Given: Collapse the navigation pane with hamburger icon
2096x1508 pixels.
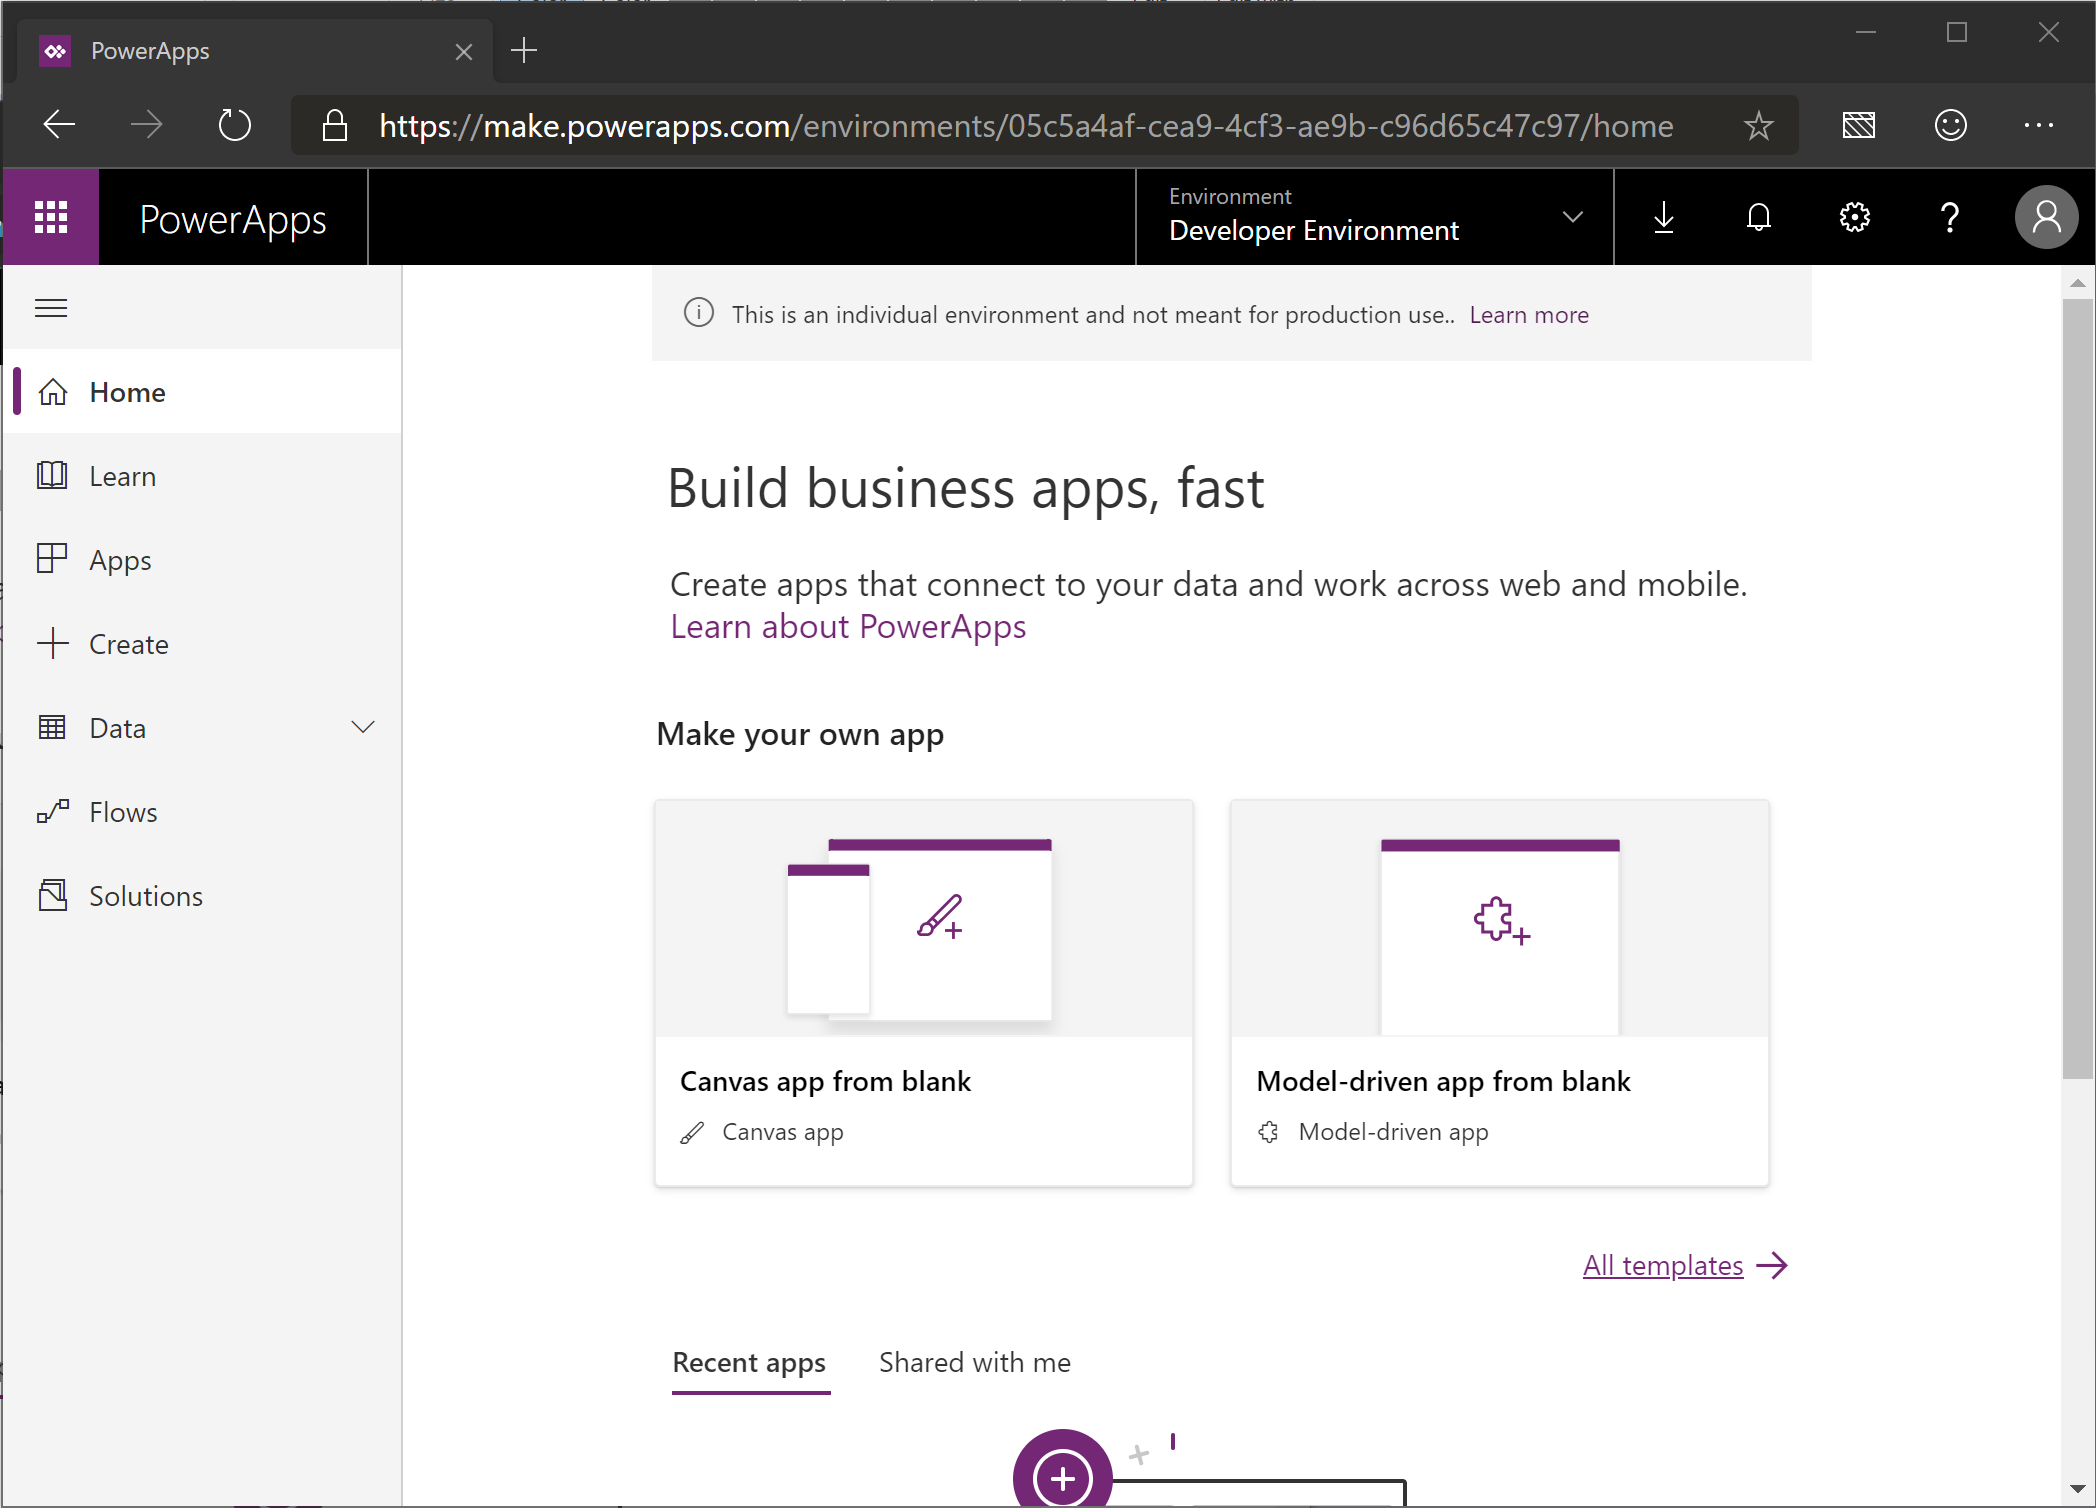Looking at the screenshot, I should pos(51,308).
